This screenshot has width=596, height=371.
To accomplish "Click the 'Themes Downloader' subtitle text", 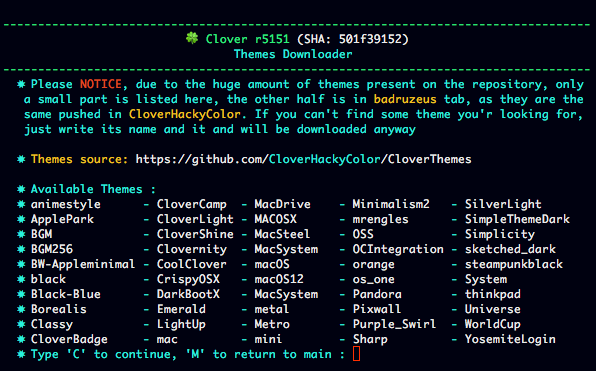I will (293, 54).
